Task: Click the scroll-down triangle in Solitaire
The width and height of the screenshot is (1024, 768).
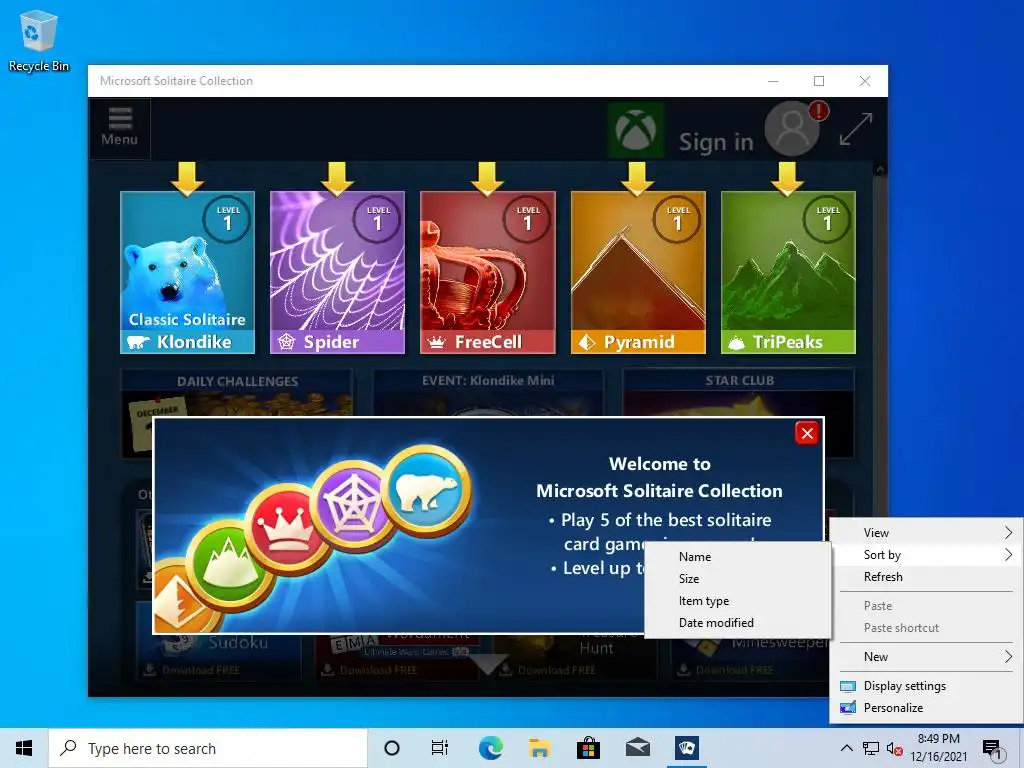Action: coord(490,664)
